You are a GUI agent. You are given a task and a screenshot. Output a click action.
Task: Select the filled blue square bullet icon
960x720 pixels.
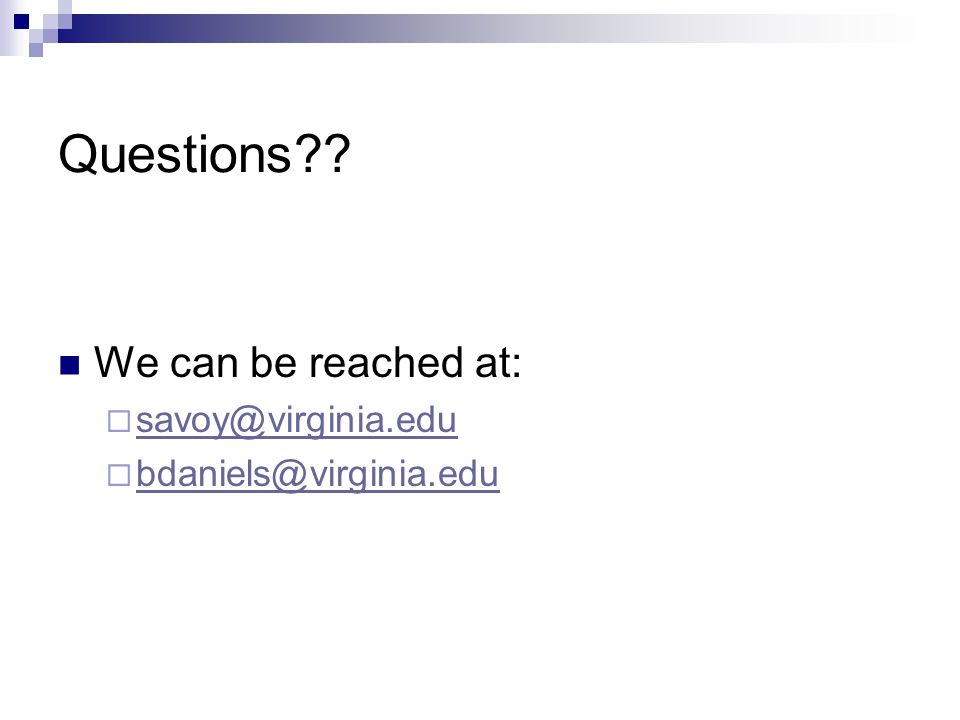[70, 366]
